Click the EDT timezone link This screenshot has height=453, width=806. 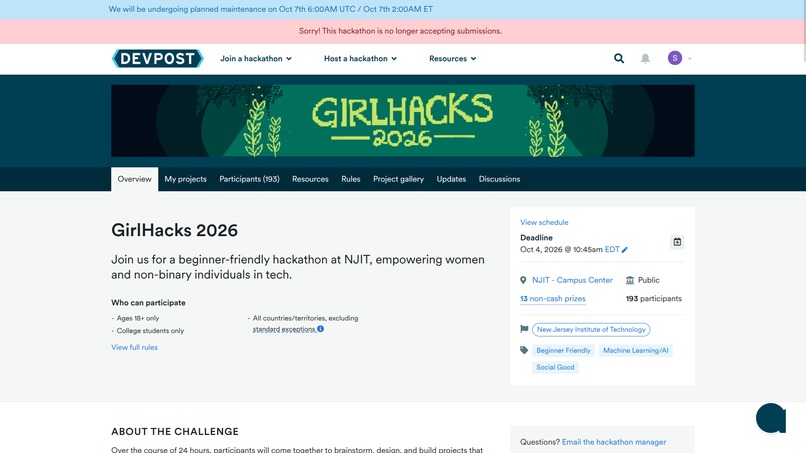(612, 249)
